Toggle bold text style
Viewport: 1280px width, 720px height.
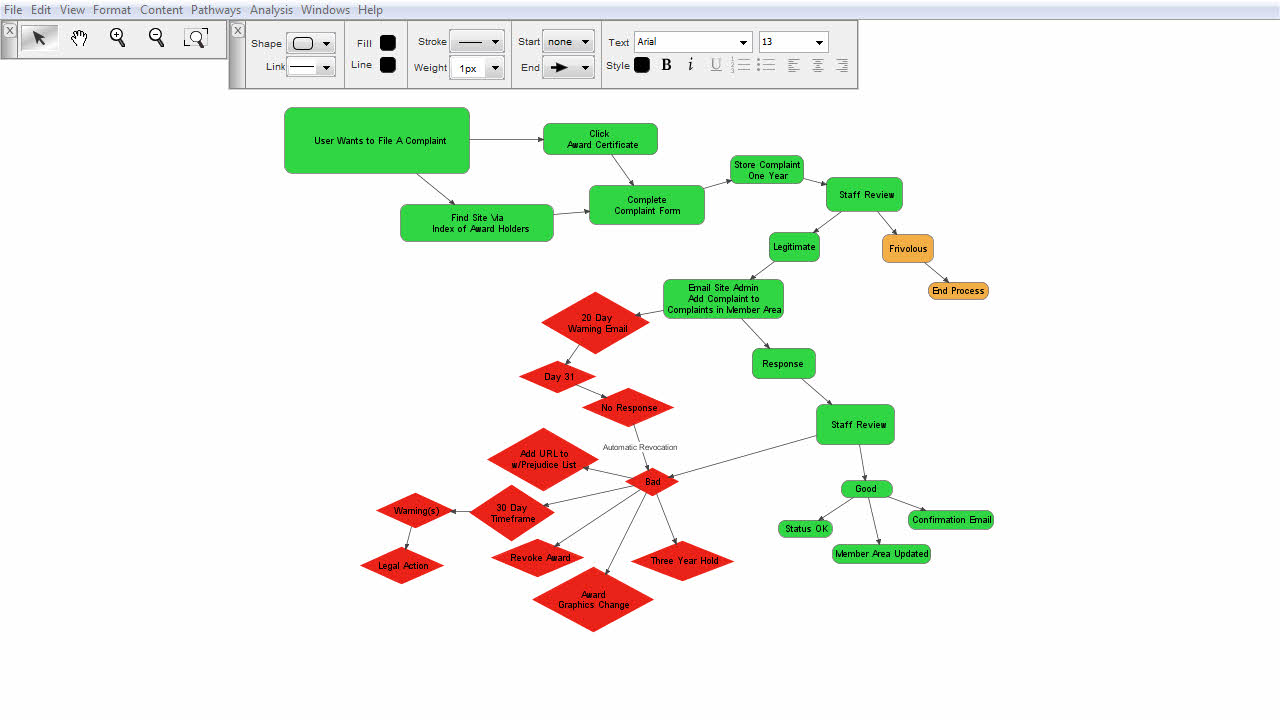coord(666,65)
